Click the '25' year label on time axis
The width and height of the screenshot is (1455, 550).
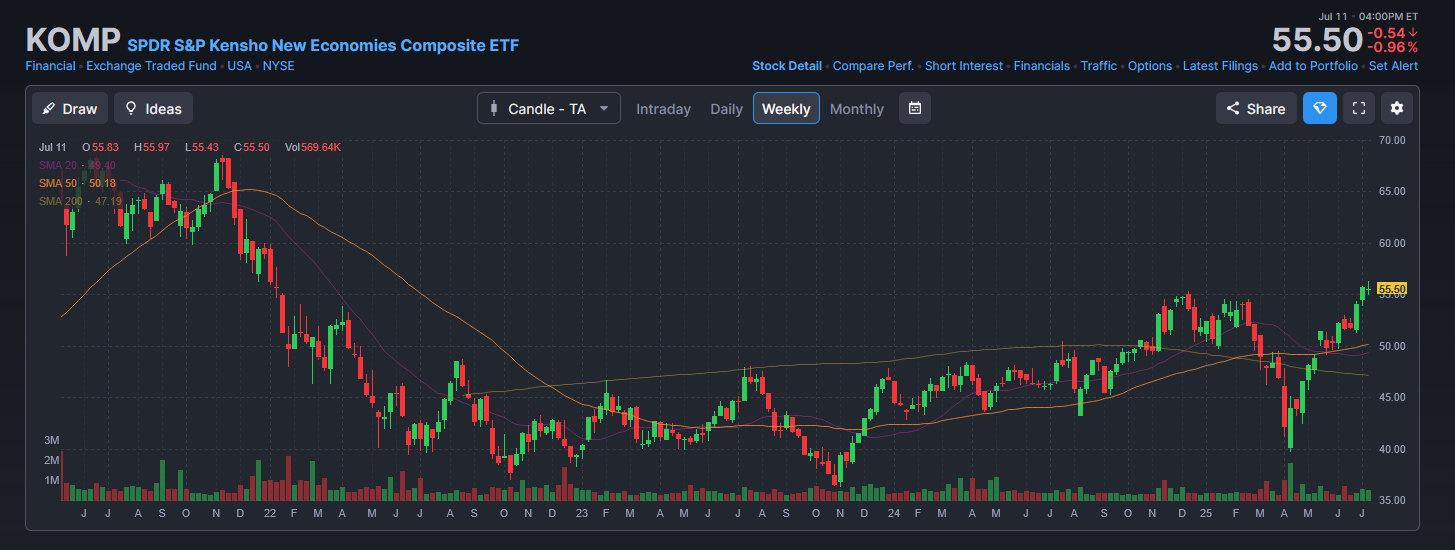(x=1206, y=513)
